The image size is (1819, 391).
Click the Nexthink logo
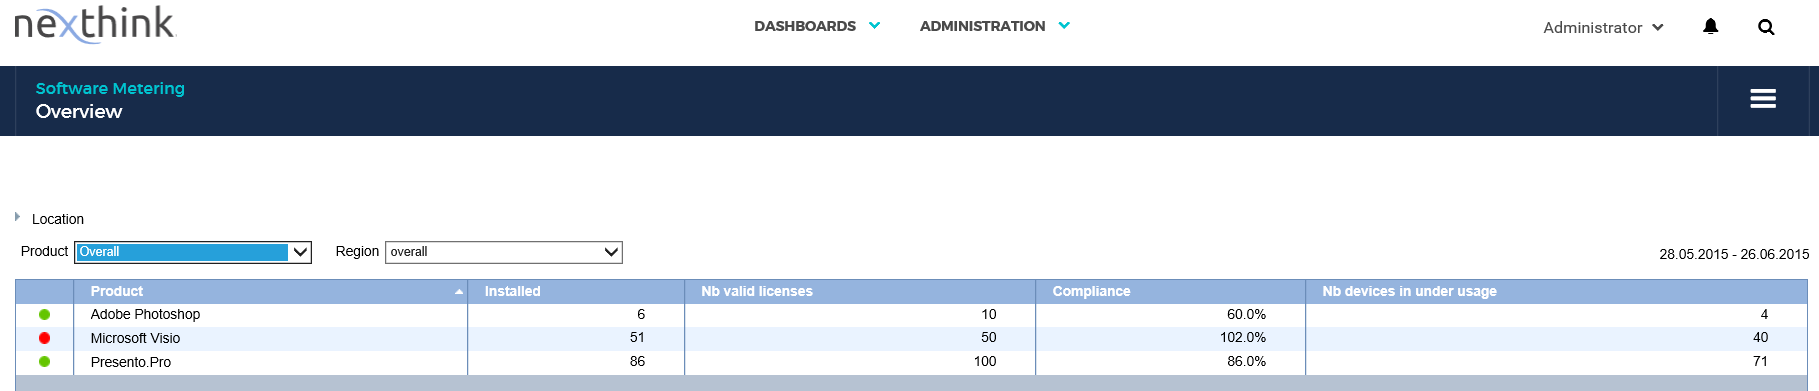point(95,24)
